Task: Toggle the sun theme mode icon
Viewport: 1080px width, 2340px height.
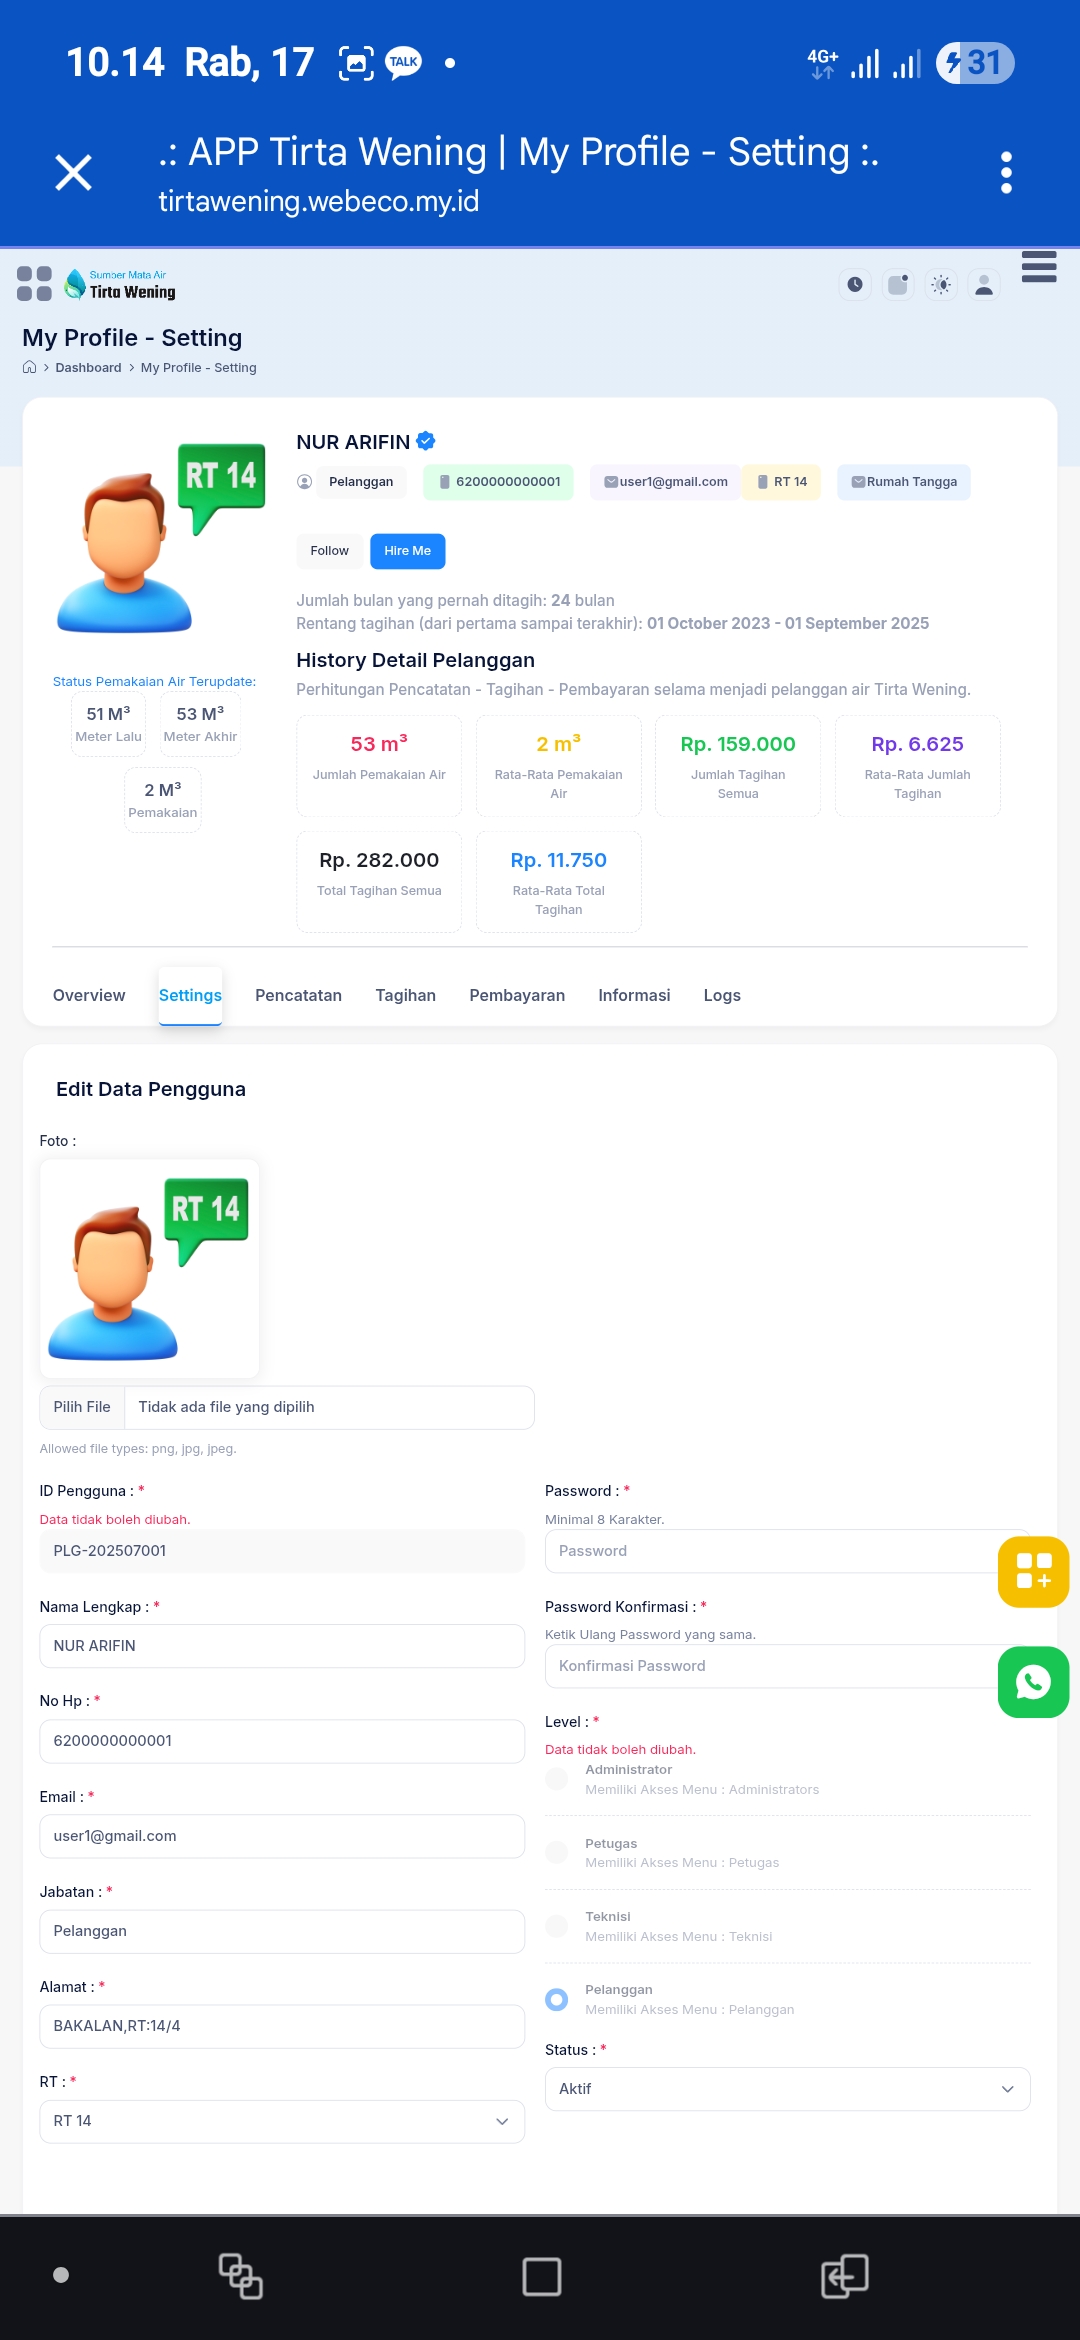Action: point(941,285)
